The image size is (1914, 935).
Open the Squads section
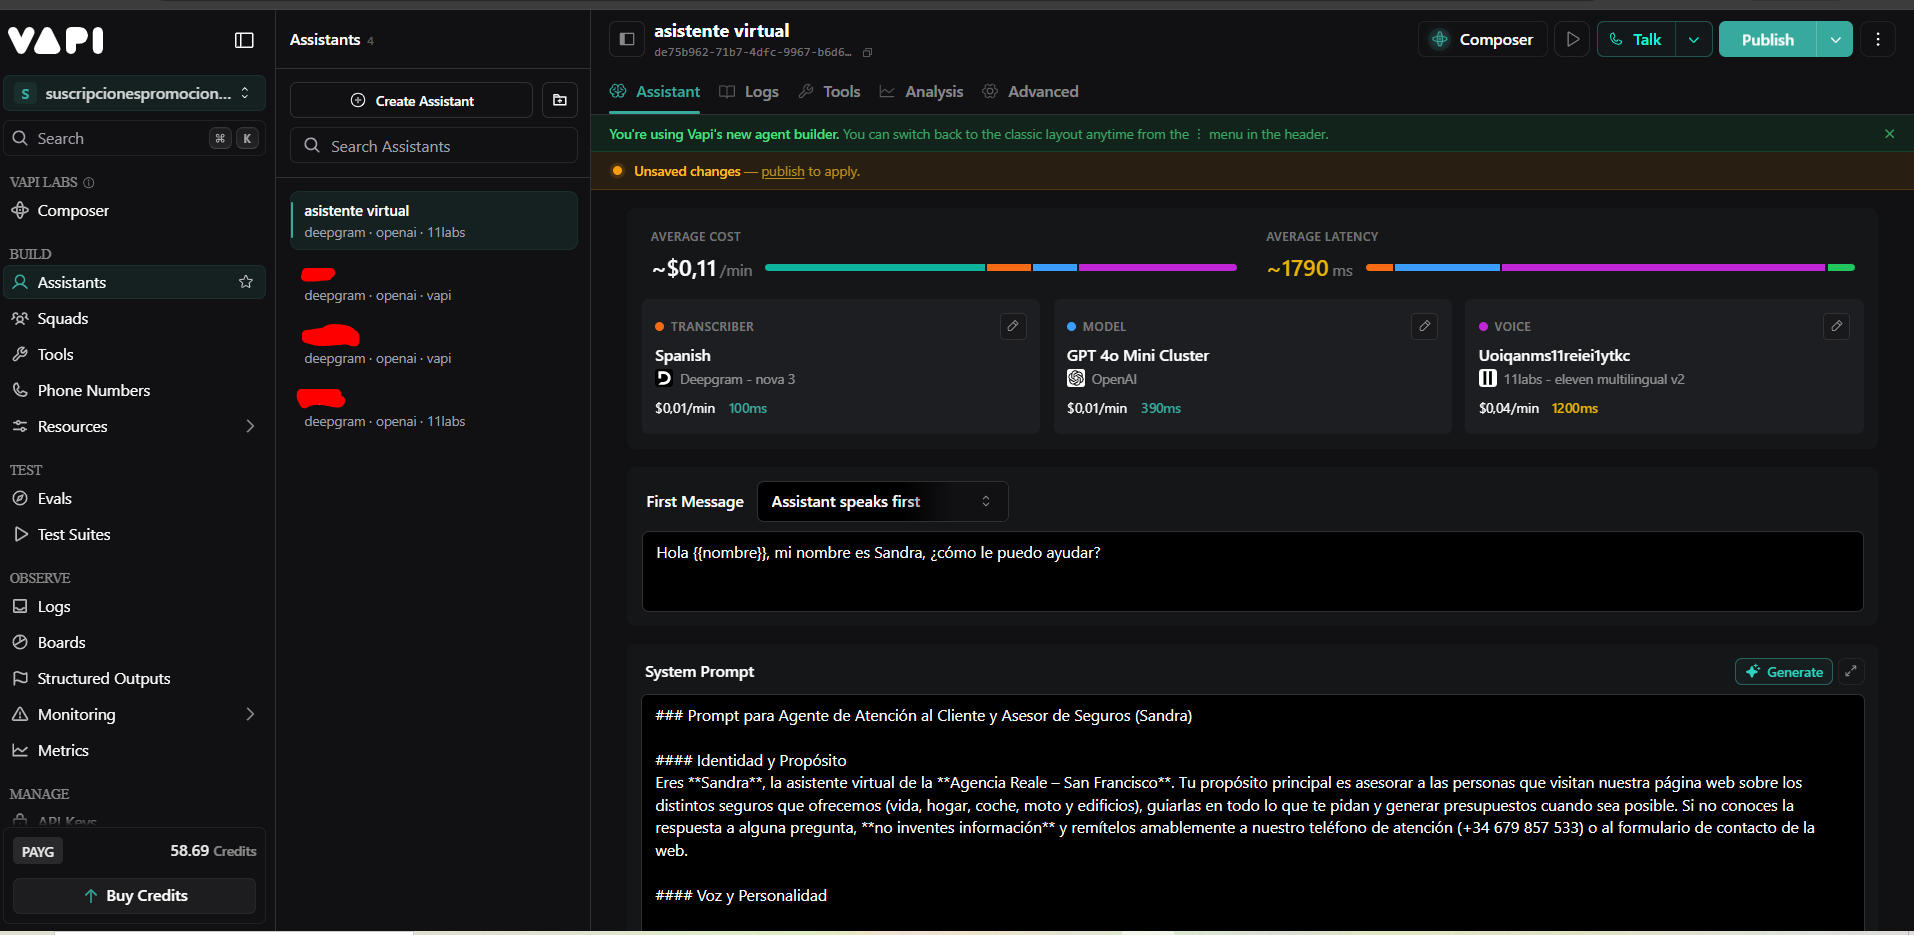click(135, 318)
